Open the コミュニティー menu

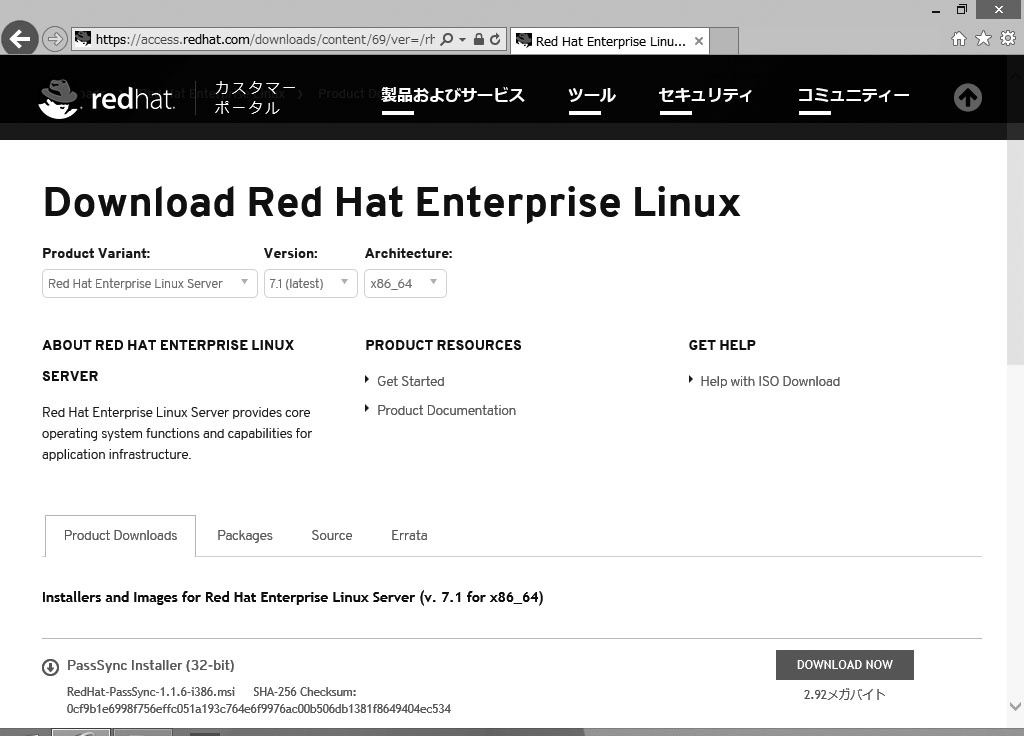[854, 95]
